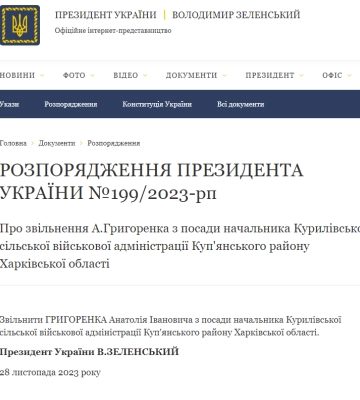Click the ПРЕЗИДЕНТ УКРАЇНИ header title
Screen dimensions: 360x400
point(106,15)
